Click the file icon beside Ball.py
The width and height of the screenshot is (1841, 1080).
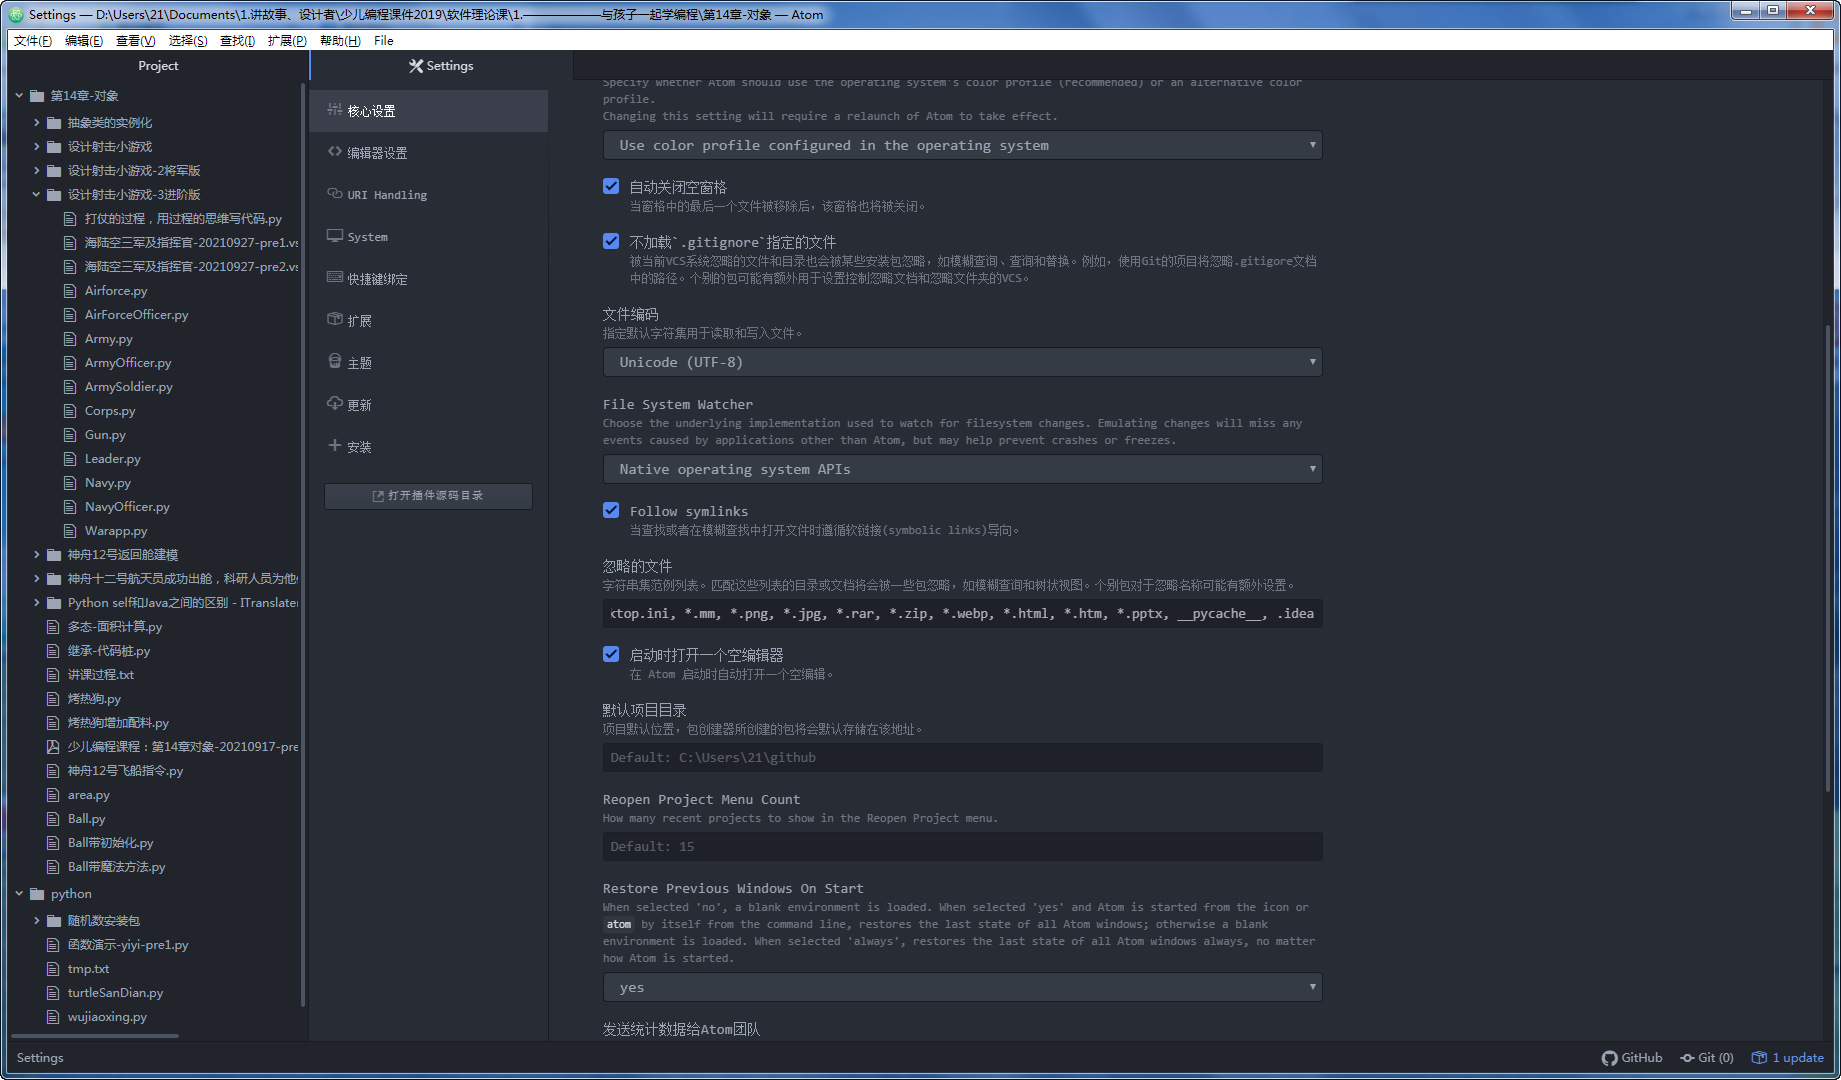(x=53, y=819)
